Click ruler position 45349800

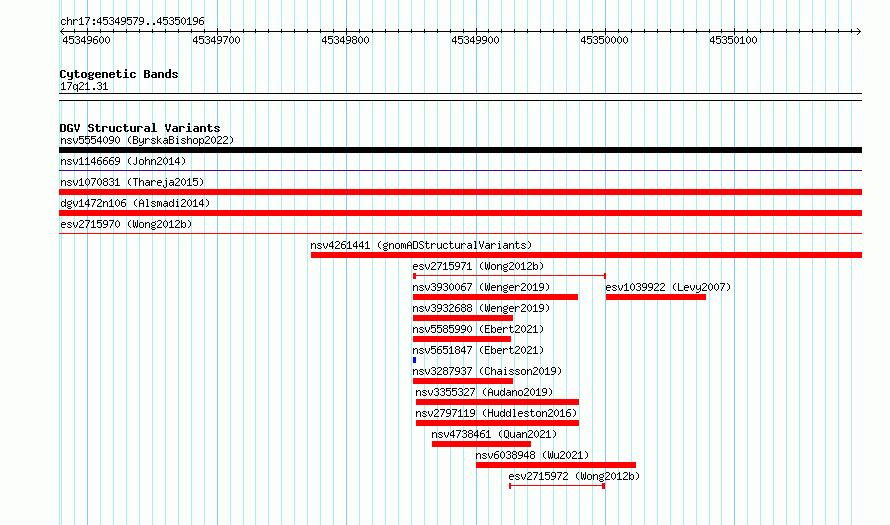tap(345, 40)
